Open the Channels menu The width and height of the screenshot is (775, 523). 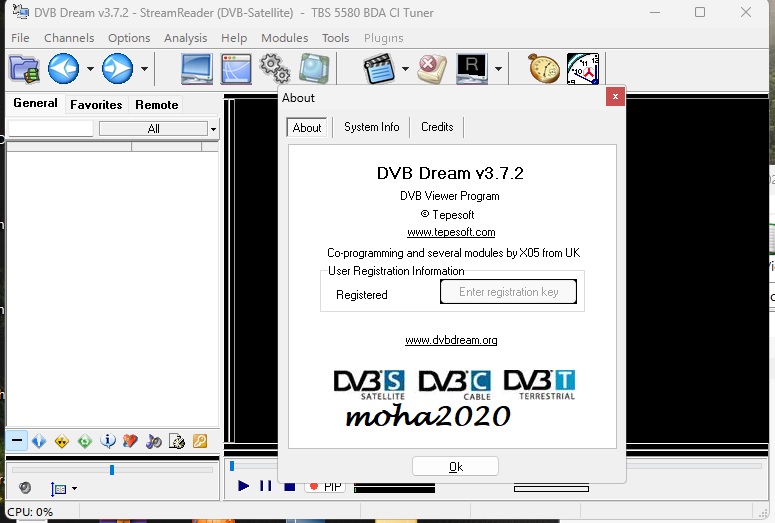69,38
